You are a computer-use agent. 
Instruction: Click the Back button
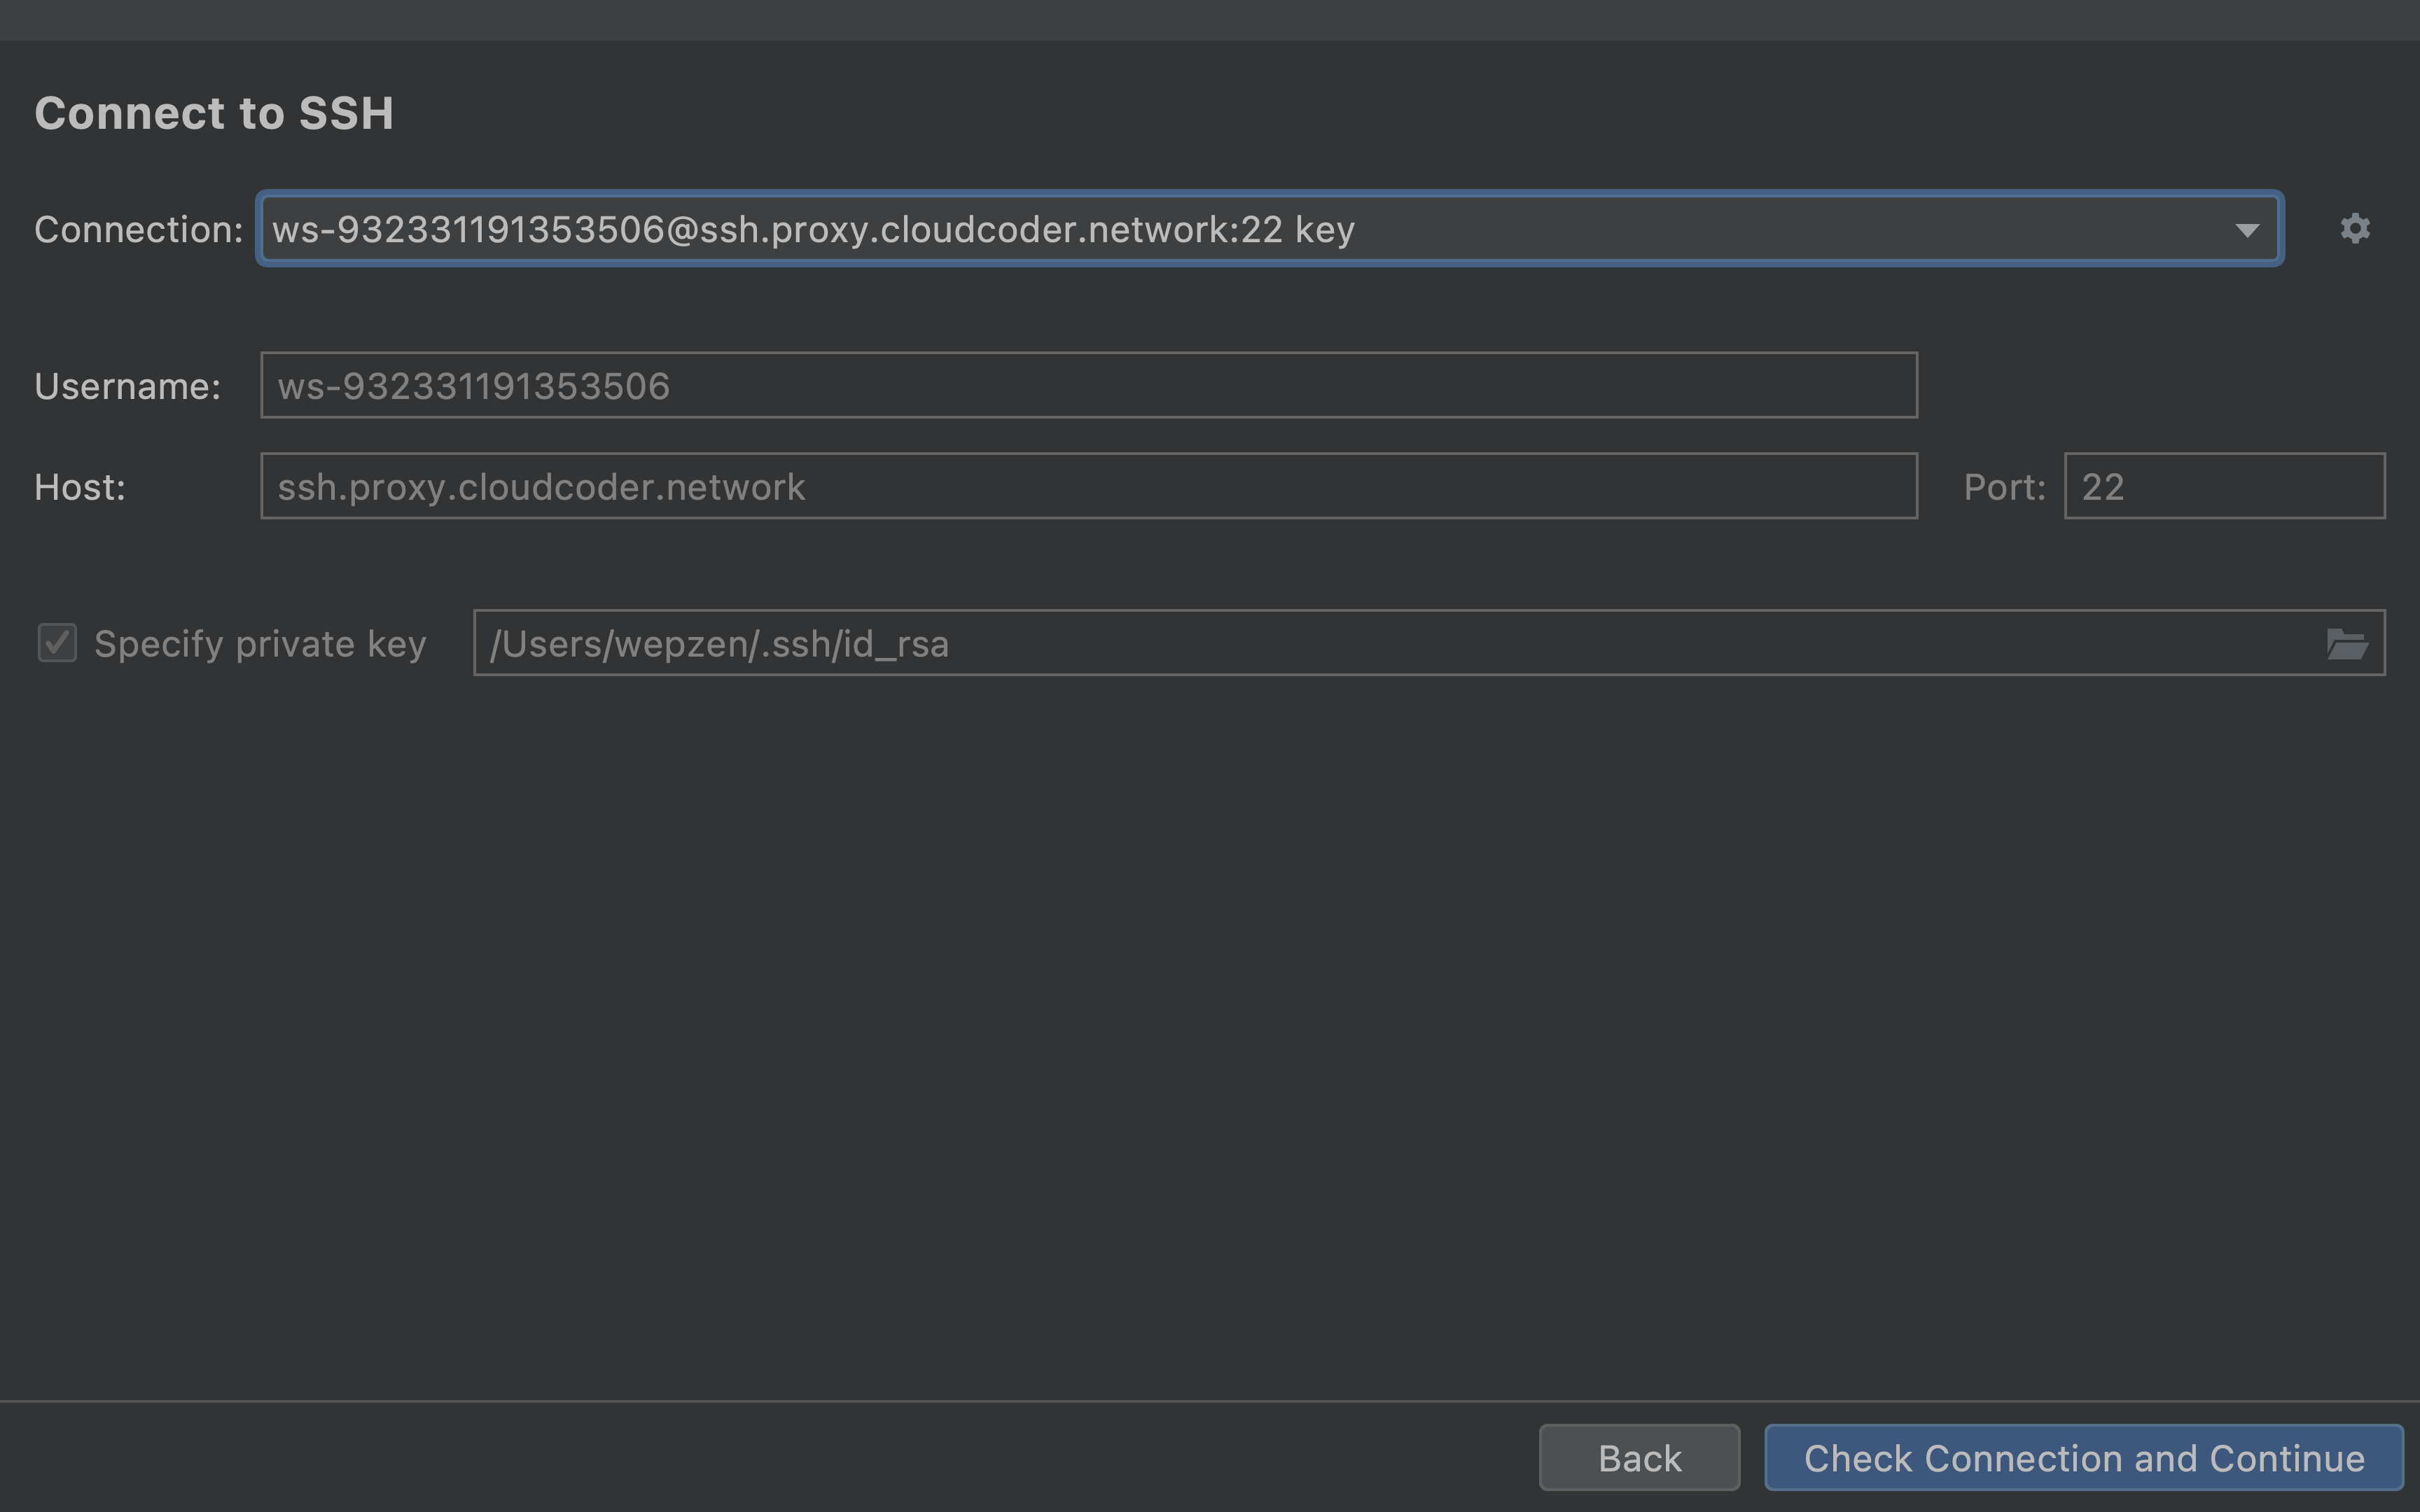pos(1639,1457)
